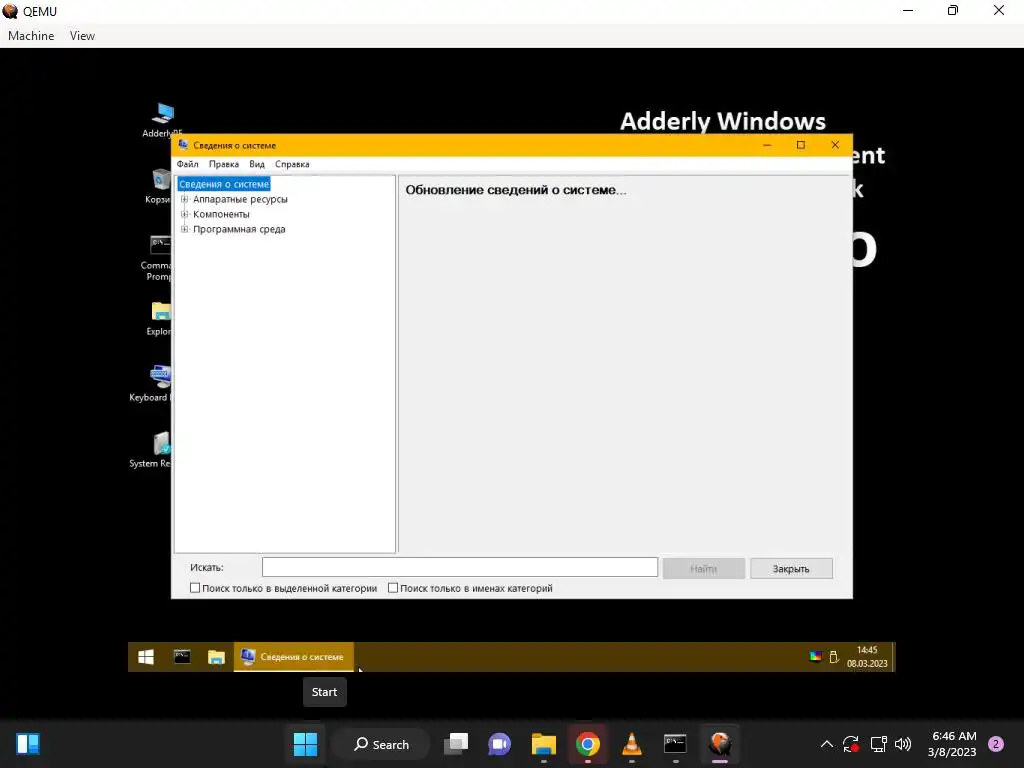
Task: Open the AdderlyPE desktop icon
Action: pos(162,120)
